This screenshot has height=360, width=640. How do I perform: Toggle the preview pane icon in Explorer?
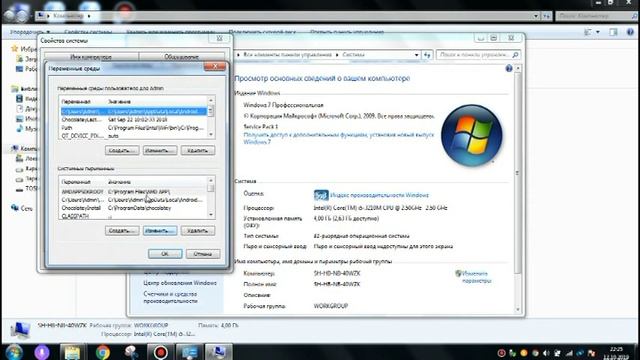pos(613,32)
